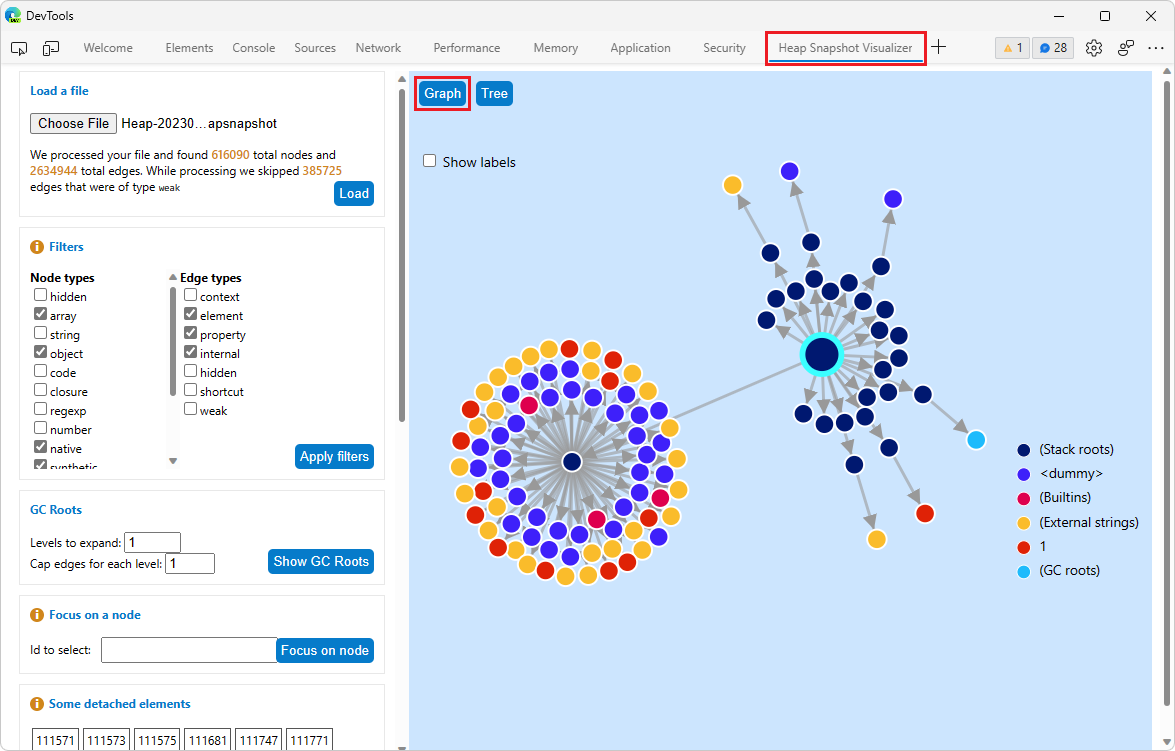Screen dimensions: 1175x751
Task: Click the Load button
Action: click(x=354, y=193)
